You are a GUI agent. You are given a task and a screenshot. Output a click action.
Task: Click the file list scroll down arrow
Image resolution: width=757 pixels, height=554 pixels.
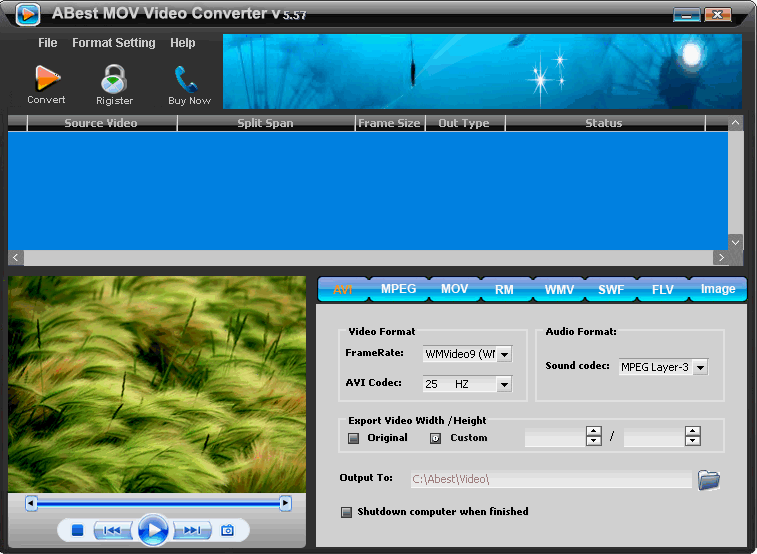tap(735, 242)
